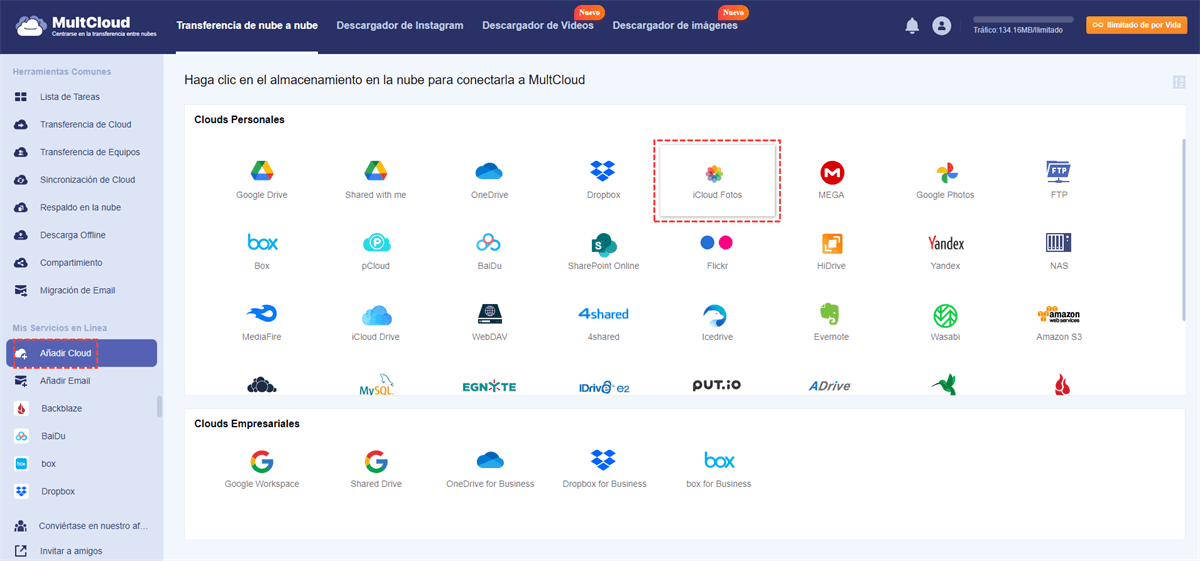This screenshot has height=561, width=1200.
Task: Select MediaFire cloud
Action: click(261, 322)
